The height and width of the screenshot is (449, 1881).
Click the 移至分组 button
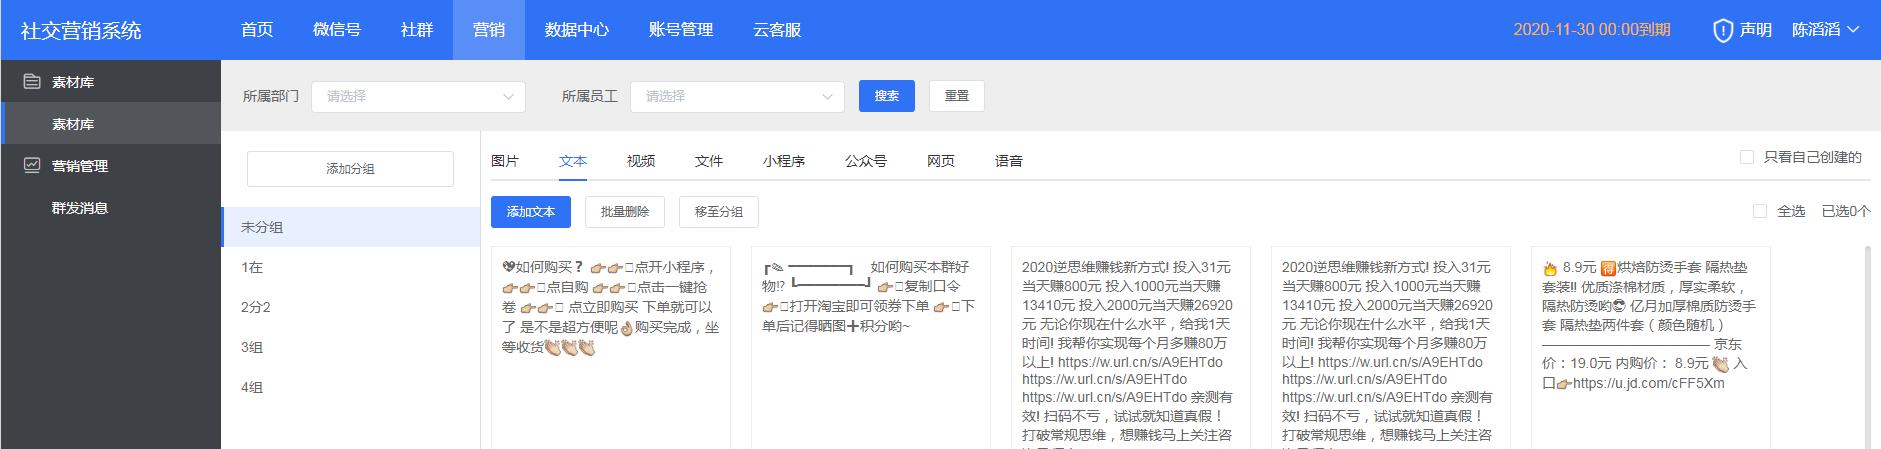(x=719, y=212)
